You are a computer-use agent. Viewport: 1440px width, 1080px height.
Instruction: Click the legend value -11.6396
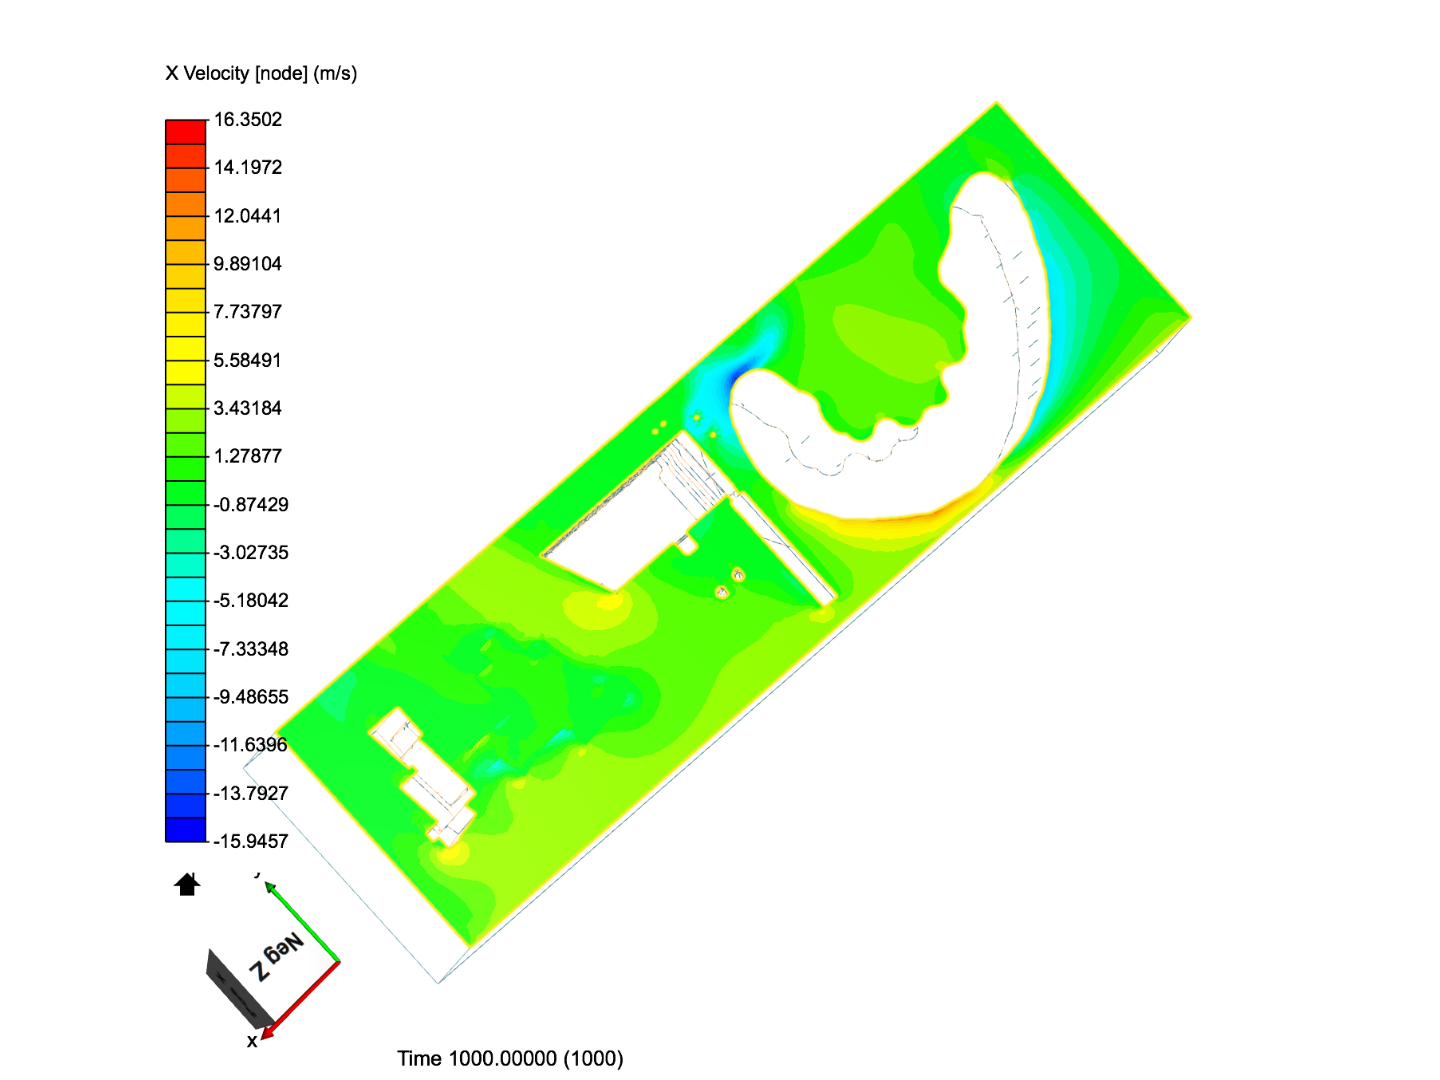click(x=250, y=745)
